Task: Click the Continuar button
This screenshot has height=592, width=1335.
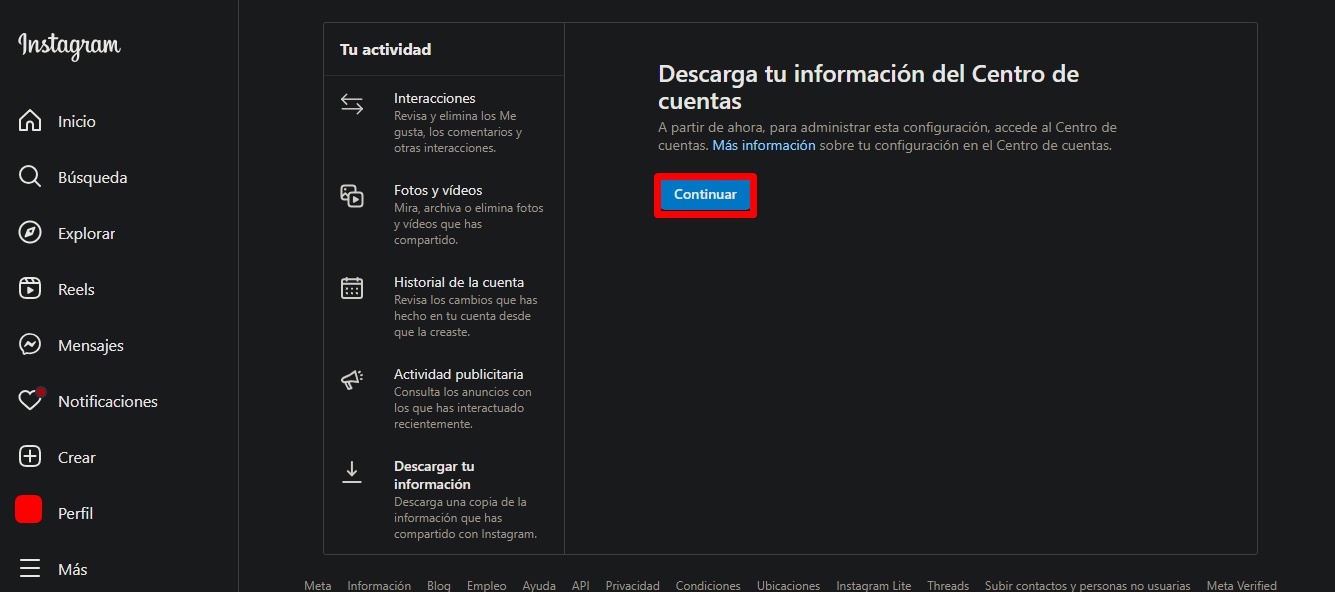Action: [x=705, y=194]
